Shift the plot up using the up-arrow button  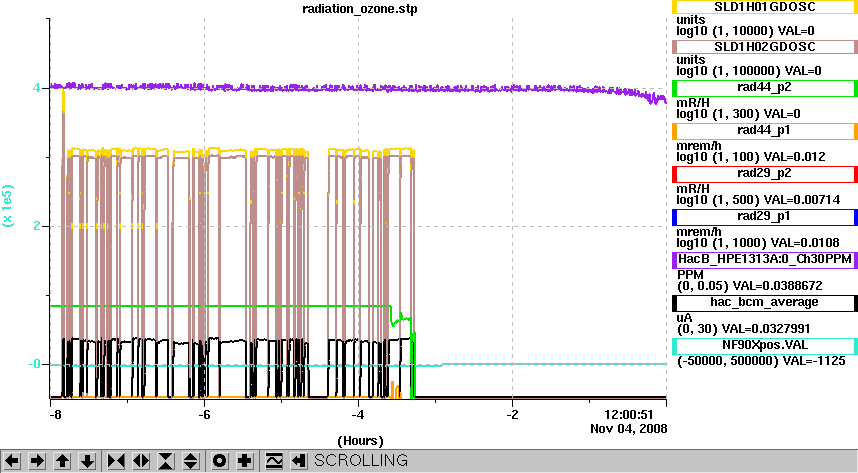[x=62, y=461]
